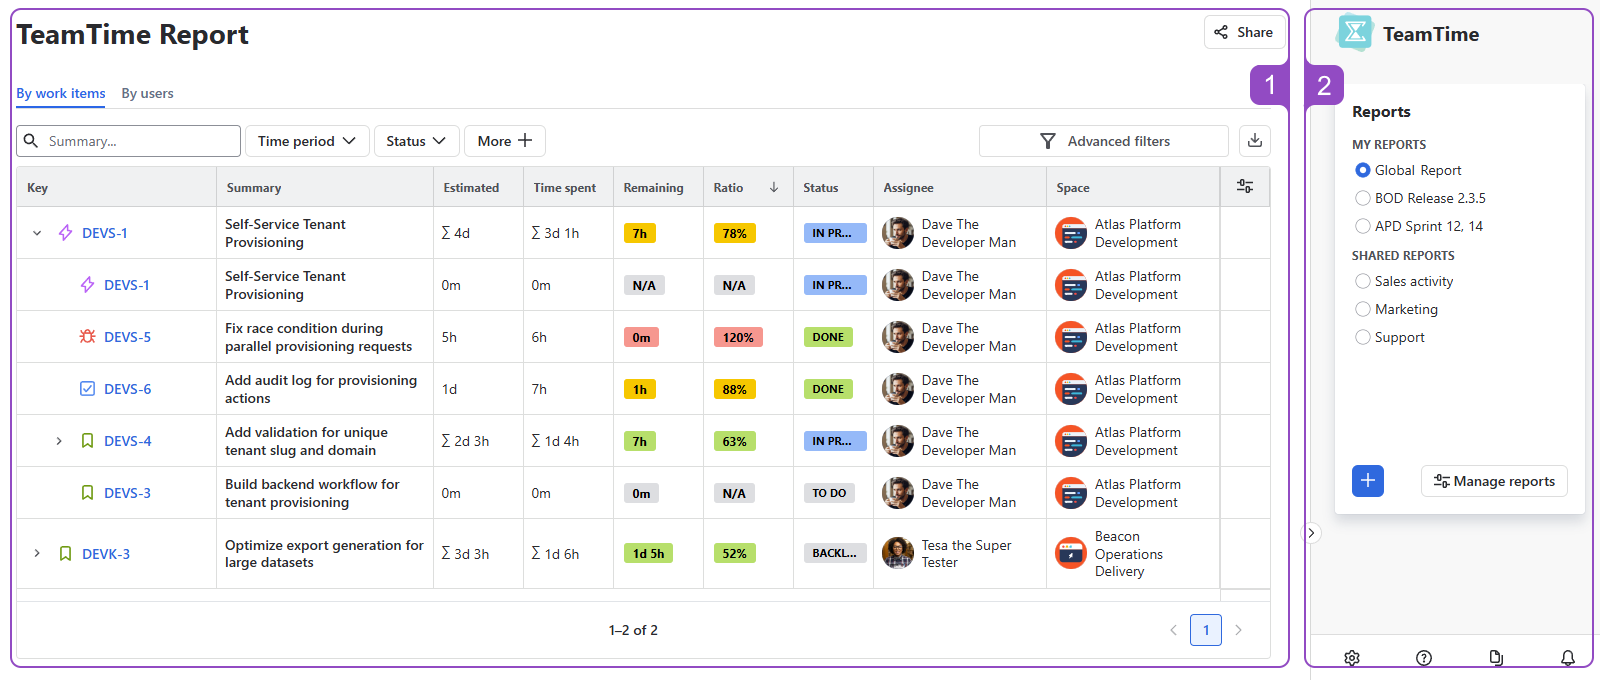Click the settings gear icon in sidebar
This screenshot has height=680, width=1600.
point(1352,657)
